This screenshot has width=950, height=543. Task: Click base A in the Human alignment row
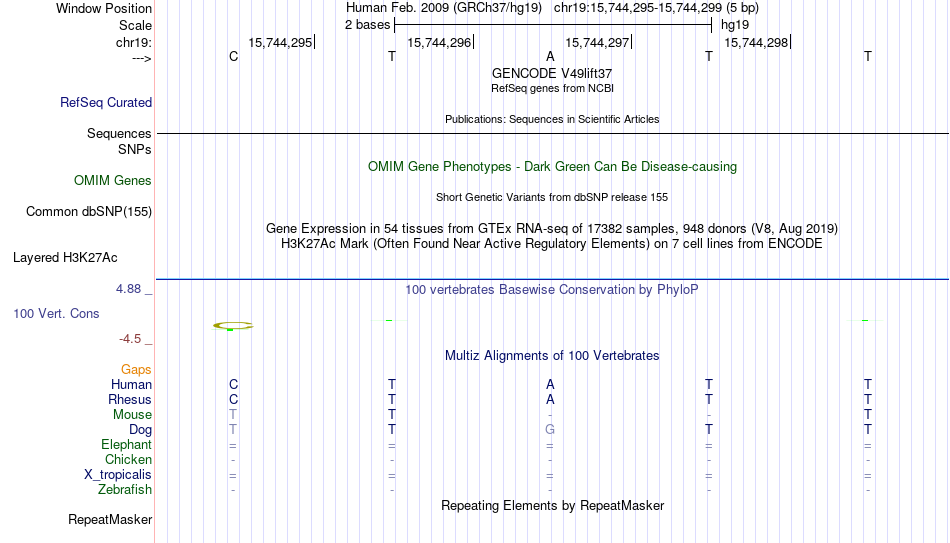(550, 384)
